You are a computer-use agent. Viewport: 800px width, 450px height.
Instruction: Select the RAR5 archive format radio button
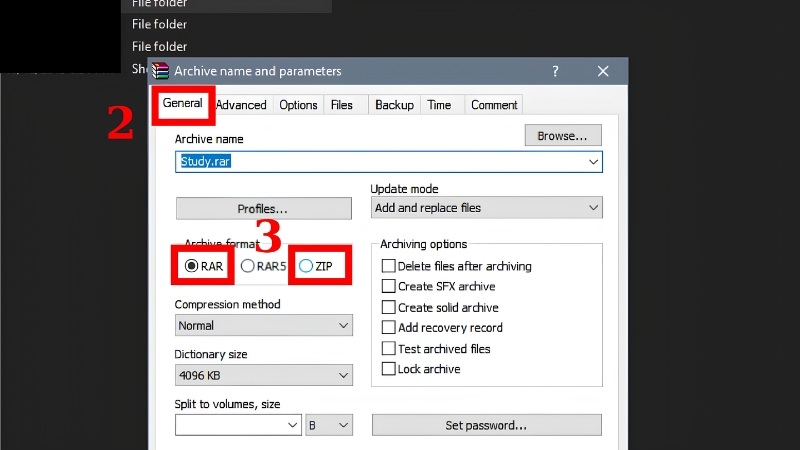click(263, 266)
